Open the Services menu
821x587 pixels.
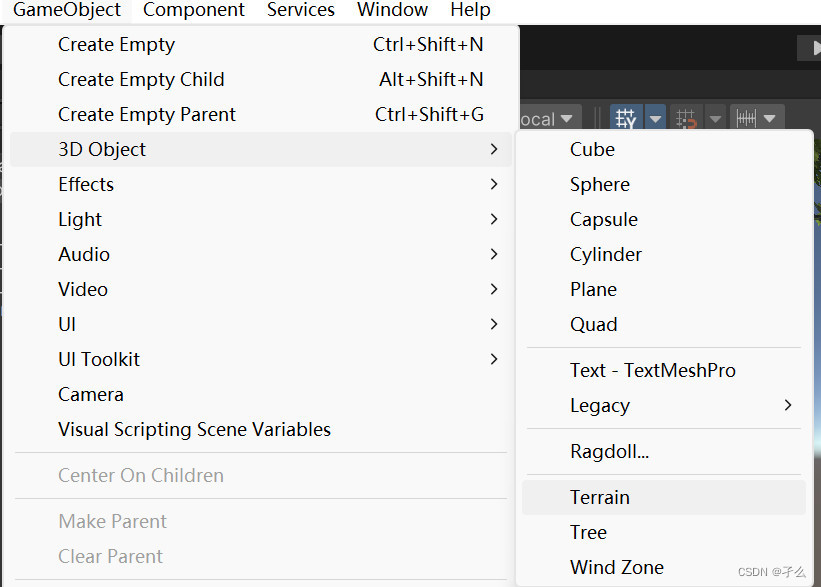pyautogui.click(x=301, y=9)
